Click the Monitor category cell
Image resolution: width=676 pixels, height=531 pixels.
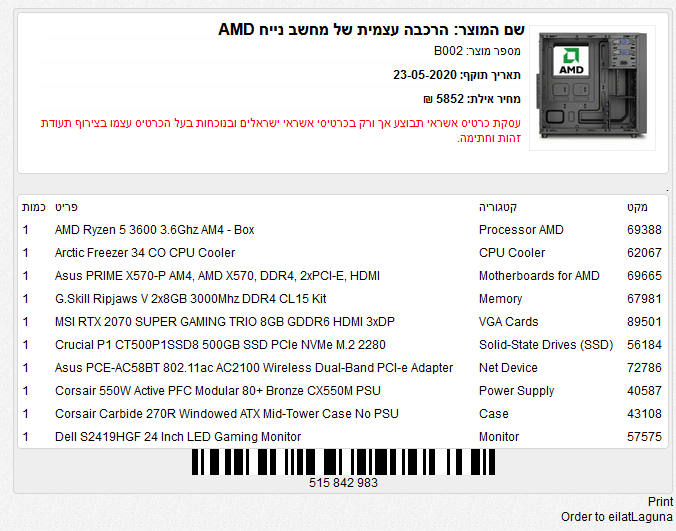point(499,437)
